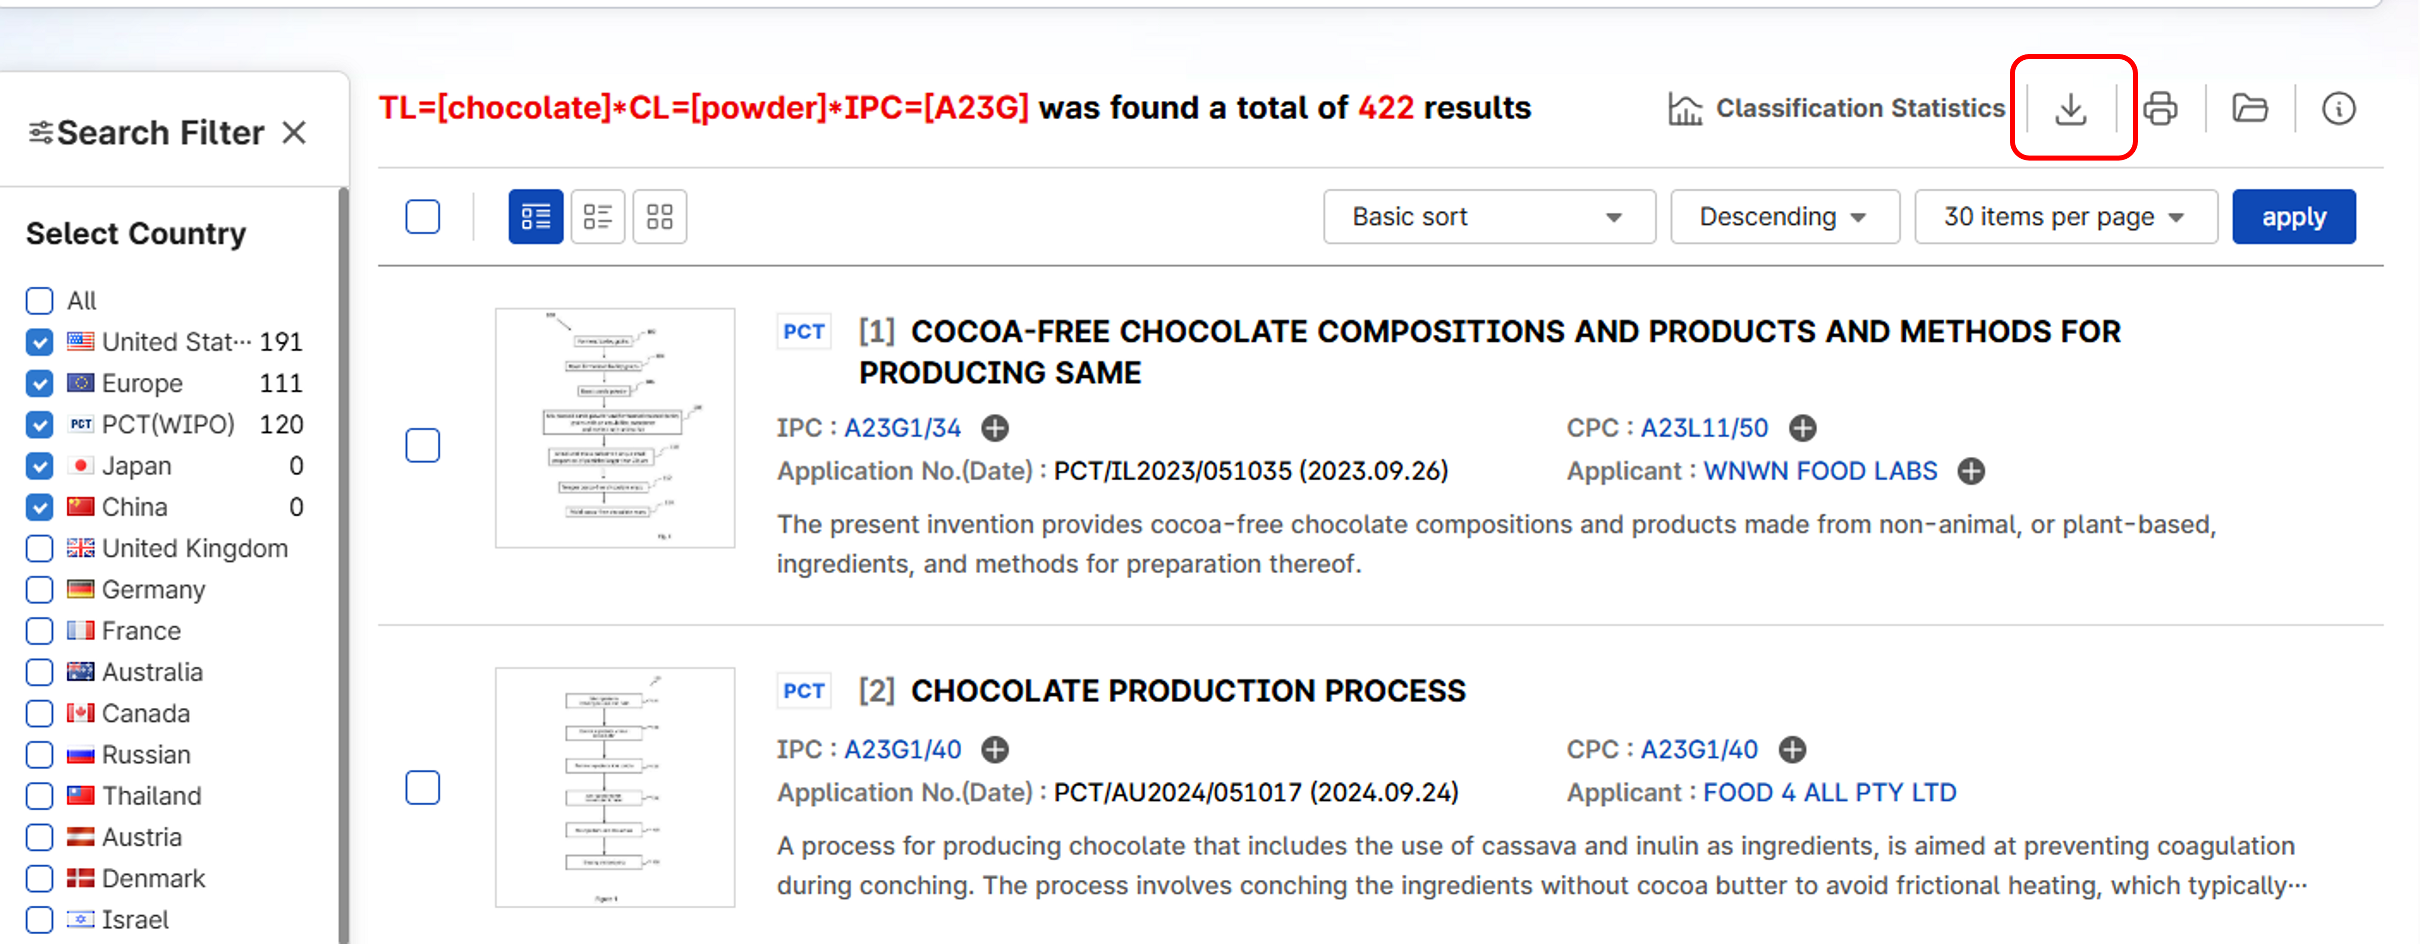Open the folder icon in results toolbar
This screenshot has height=944, width=2420.
2249,108
